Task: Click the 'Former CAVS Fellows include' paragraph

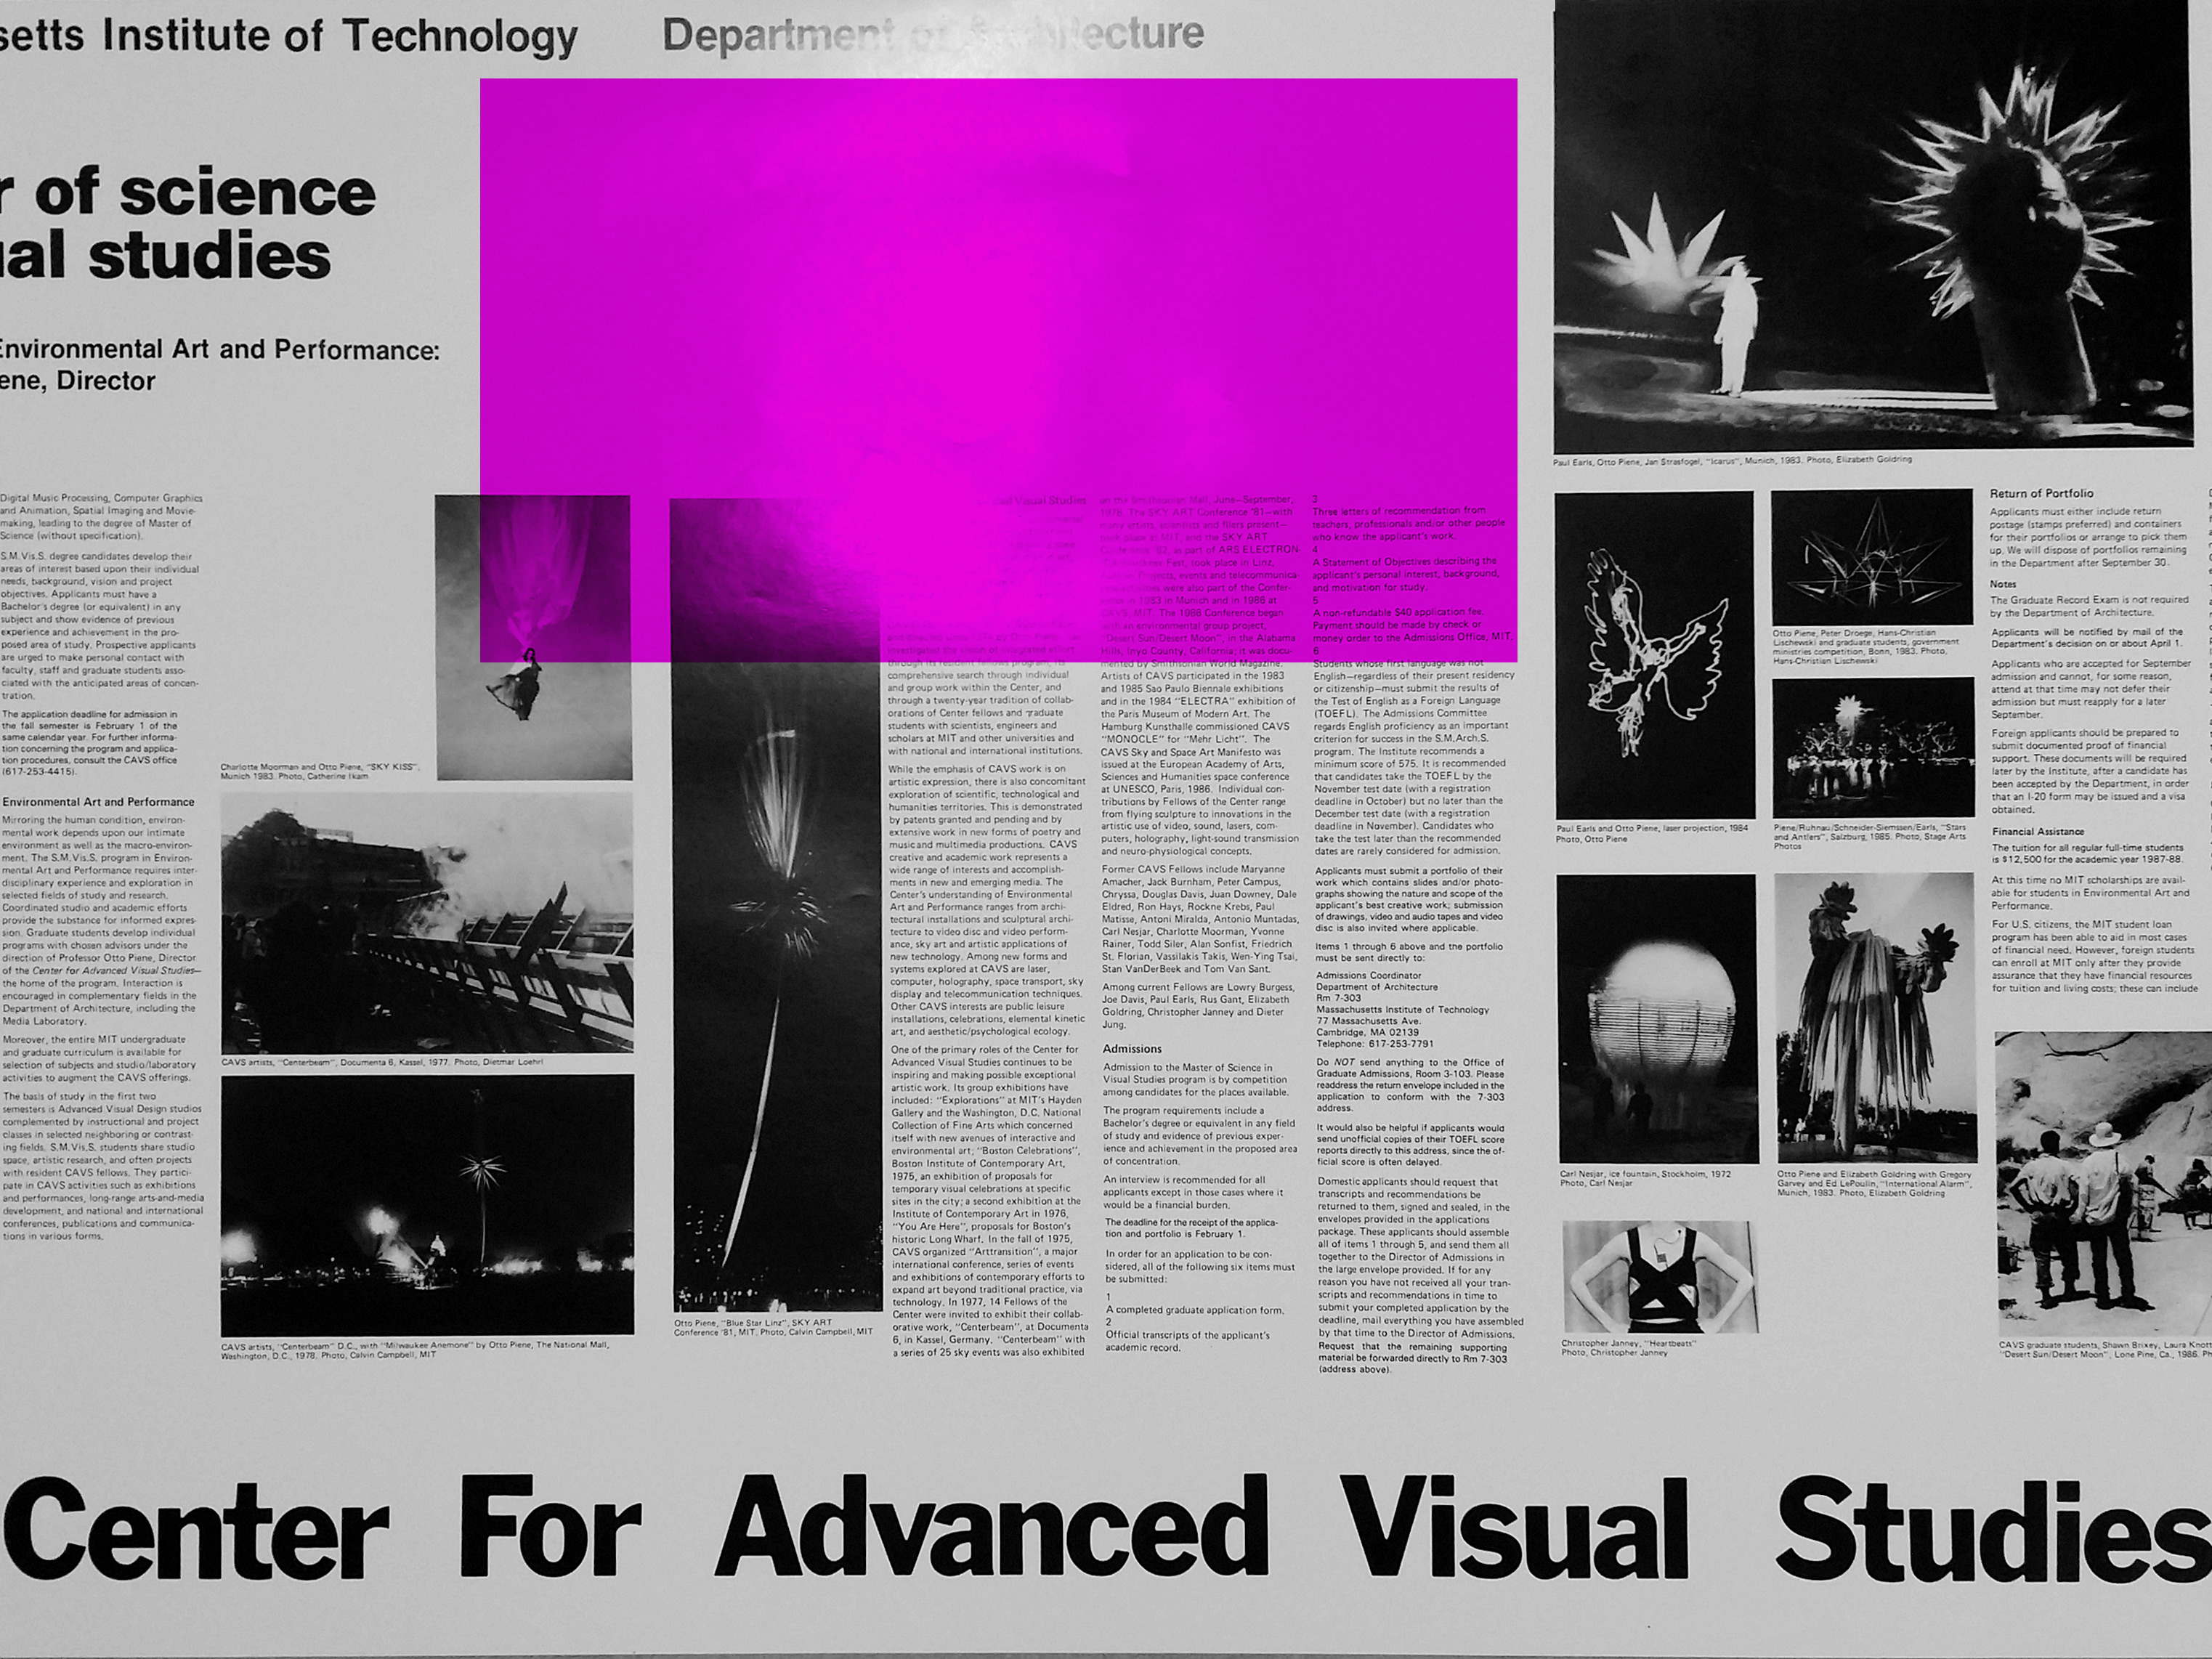Action: coord(1200,920)
